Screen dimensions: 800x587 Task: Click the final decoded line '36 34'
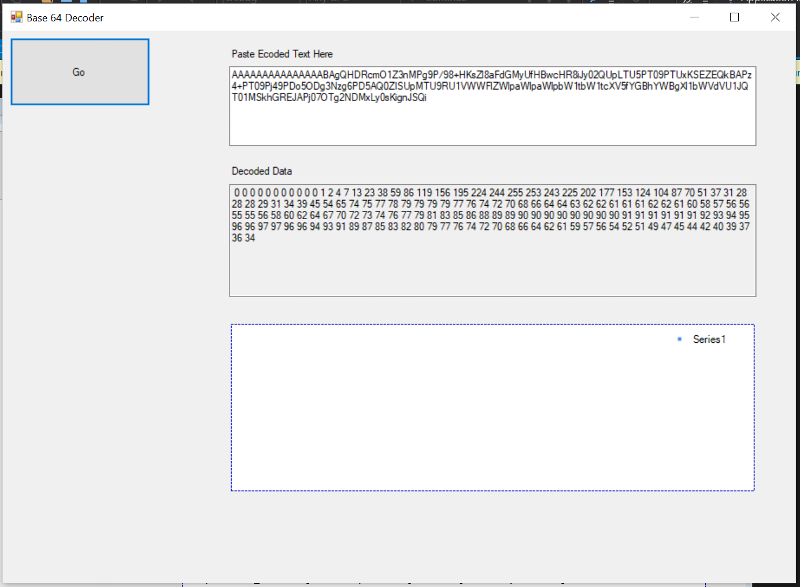pos(243,238)
